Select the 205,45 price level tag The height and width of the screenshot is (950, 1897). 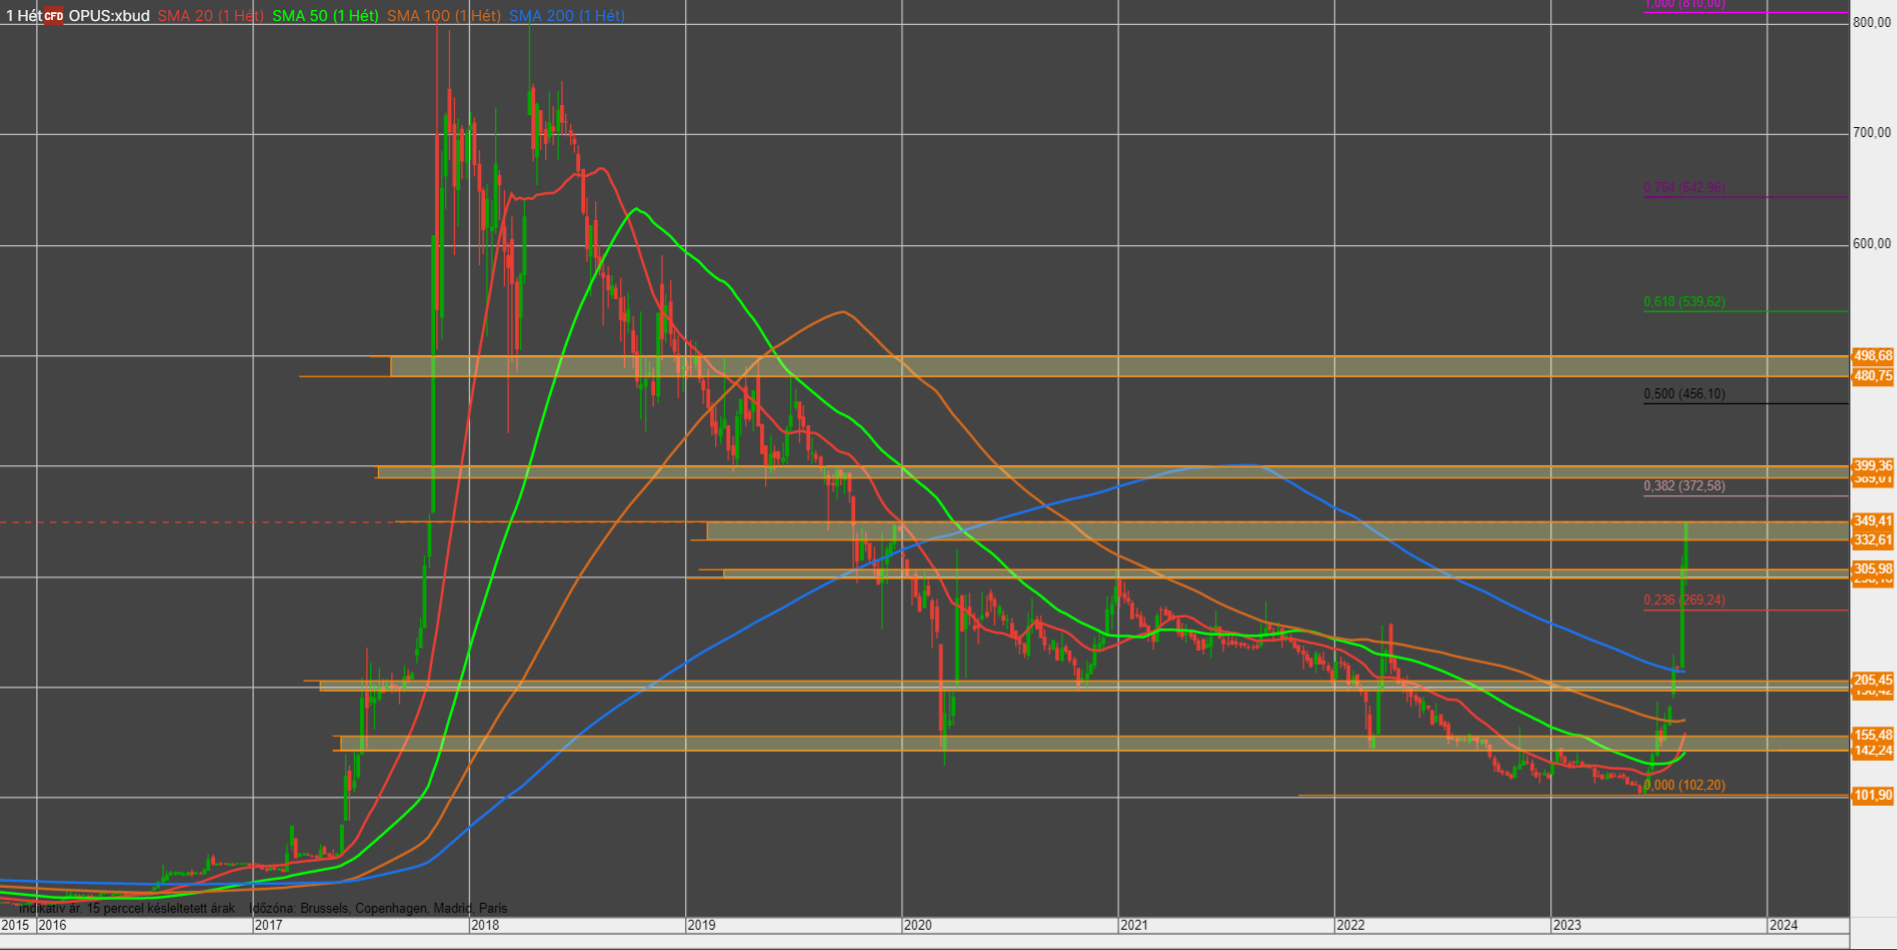point(1872,680)
